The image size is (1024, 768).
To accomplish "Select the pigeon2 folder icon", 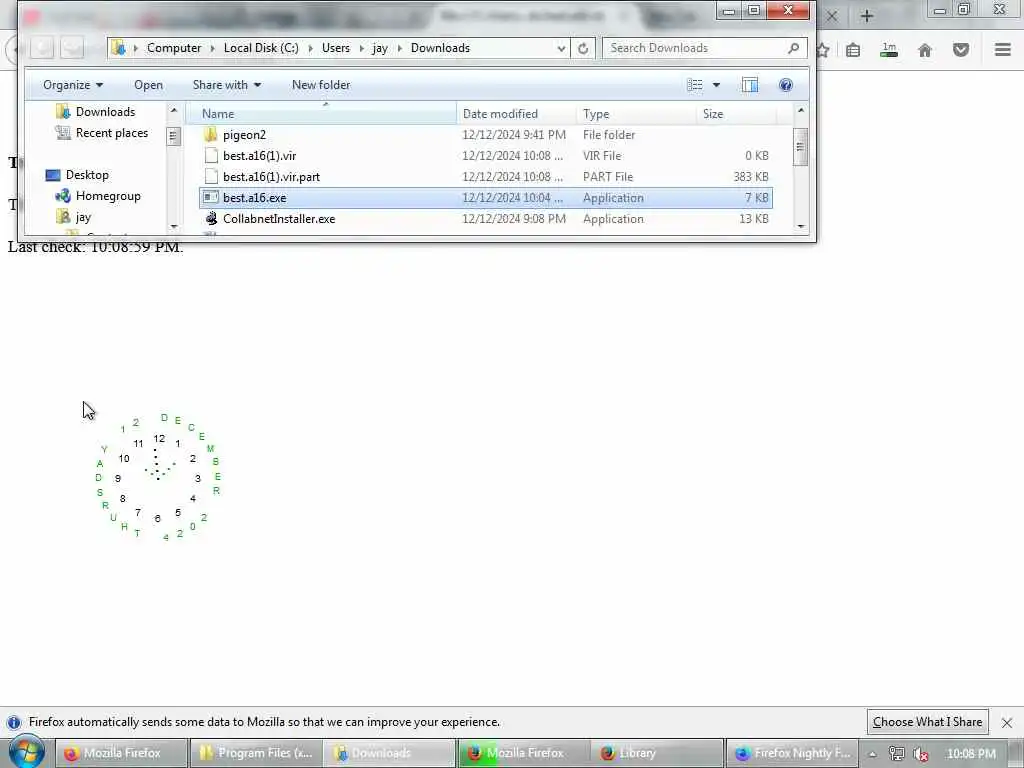I will (210, 135).
